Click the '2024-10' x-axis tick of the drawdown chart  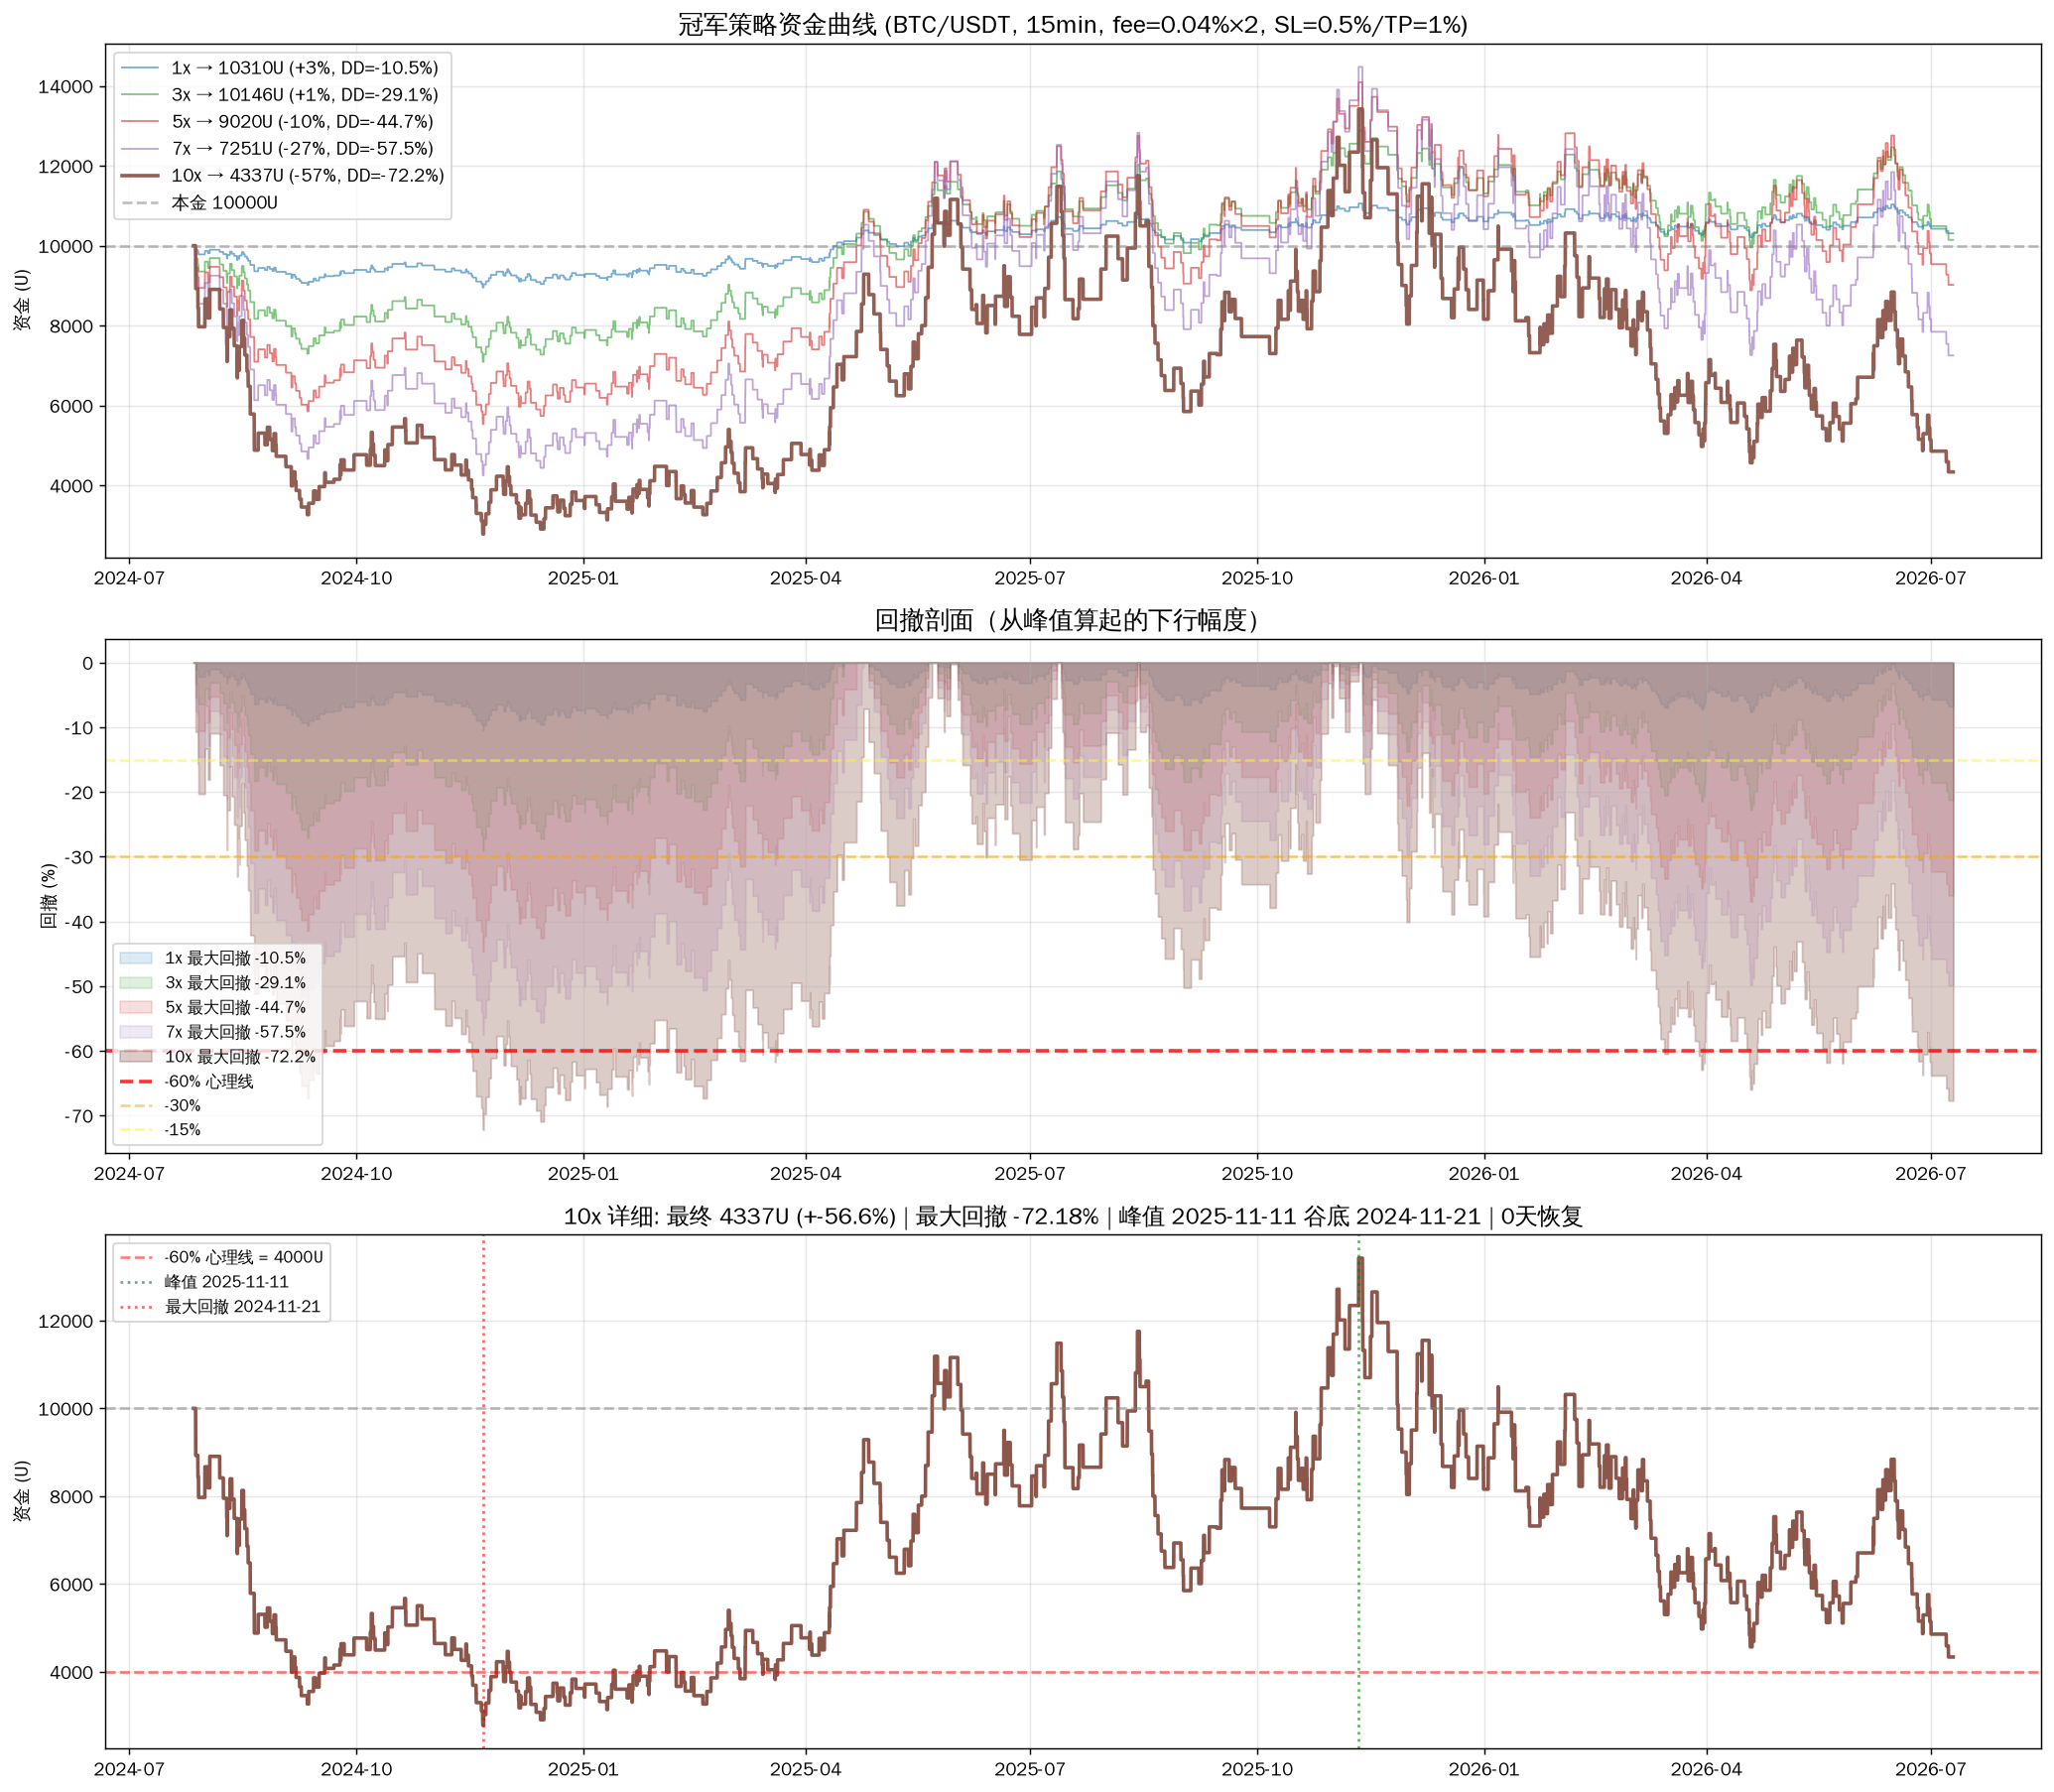coord(356,1174)
